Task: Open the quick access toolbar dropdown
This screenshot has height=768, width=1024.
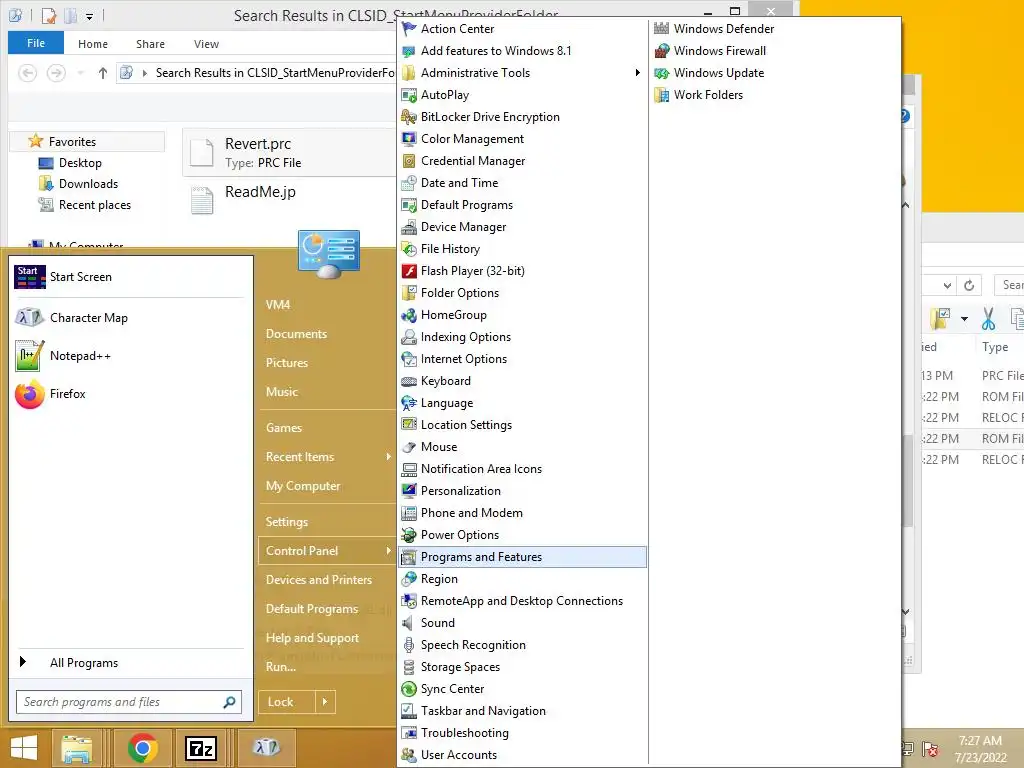Action: click(89, 16)
